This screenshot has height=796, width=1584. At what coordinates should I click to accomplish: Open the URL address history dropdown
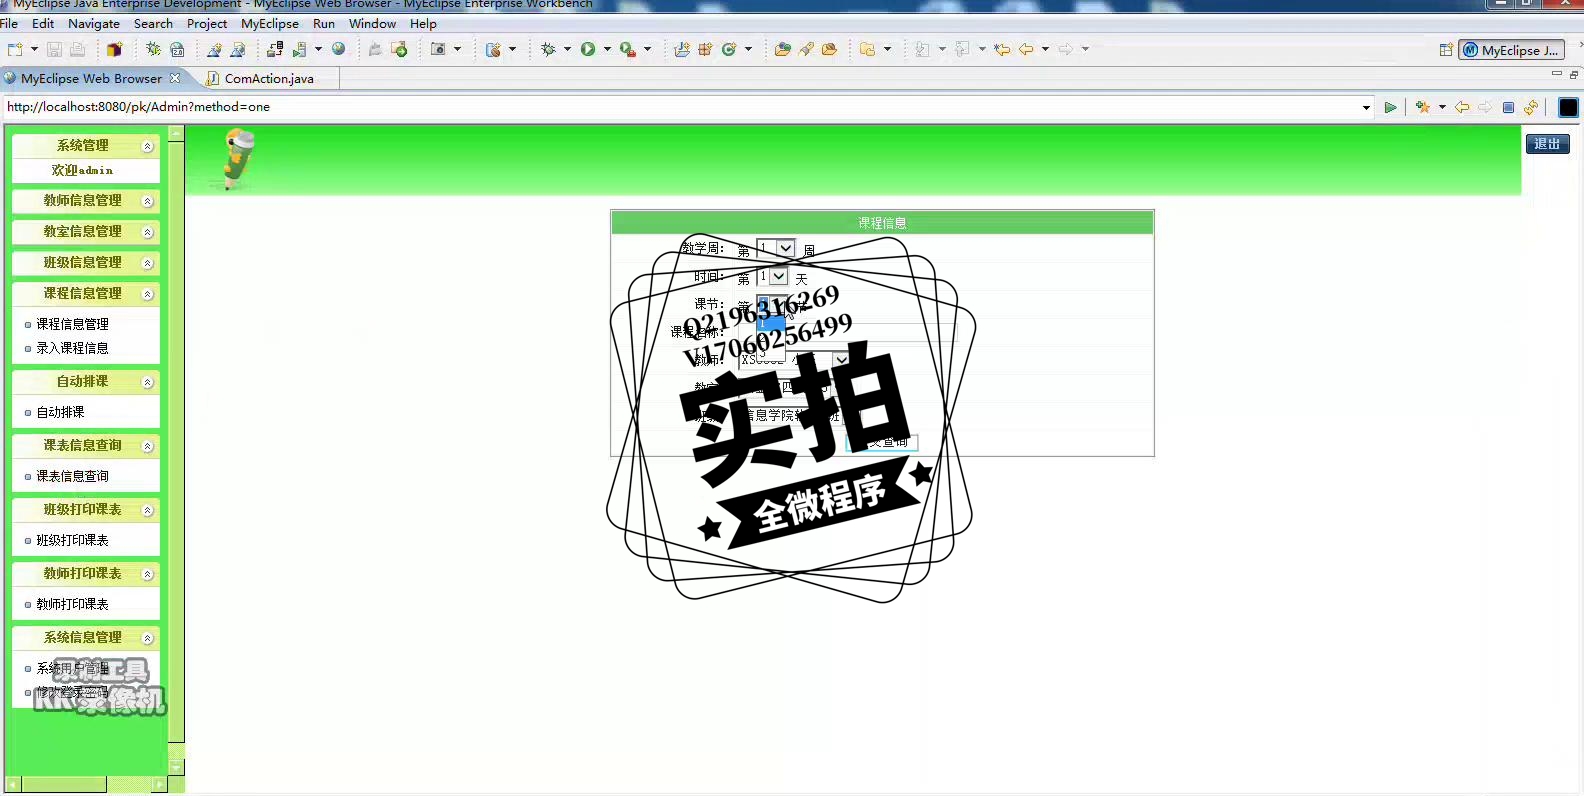point(1366,107)
